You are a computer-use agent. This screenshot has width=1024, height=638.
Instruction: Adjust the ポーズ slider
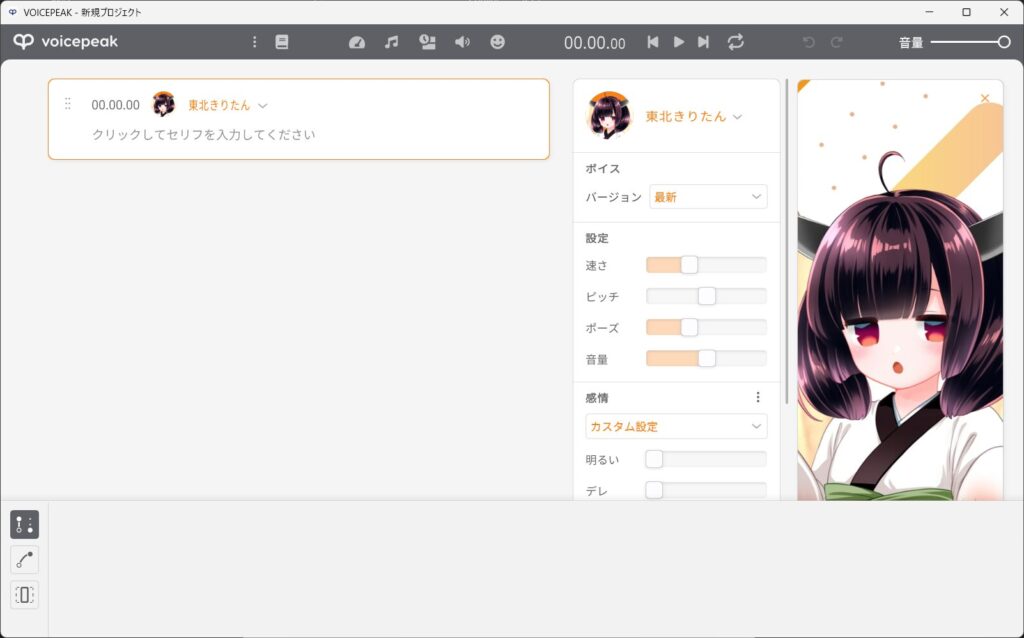(x=706, y=327)
